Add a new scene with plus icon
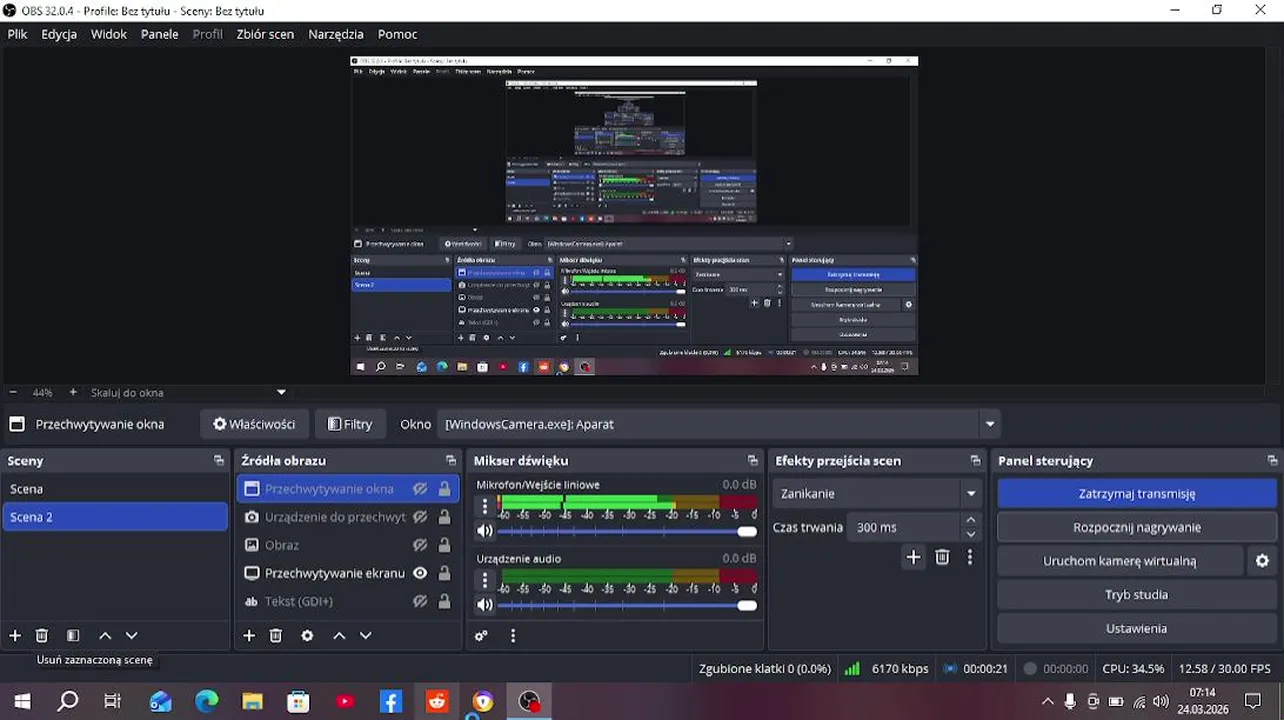1284x720 pixels. point(15,635)
